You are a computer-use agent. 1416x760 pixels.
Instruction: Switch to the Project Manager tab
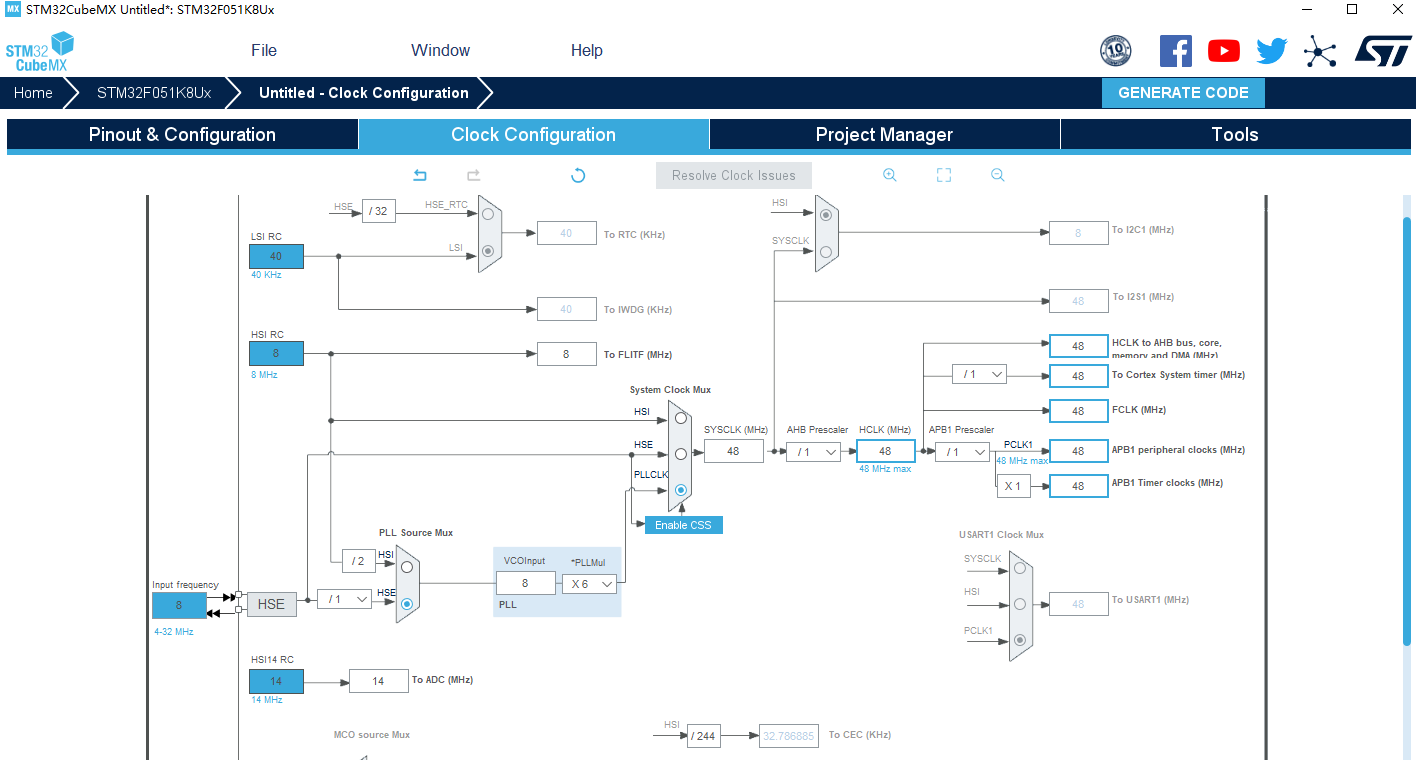coord(885,135)
